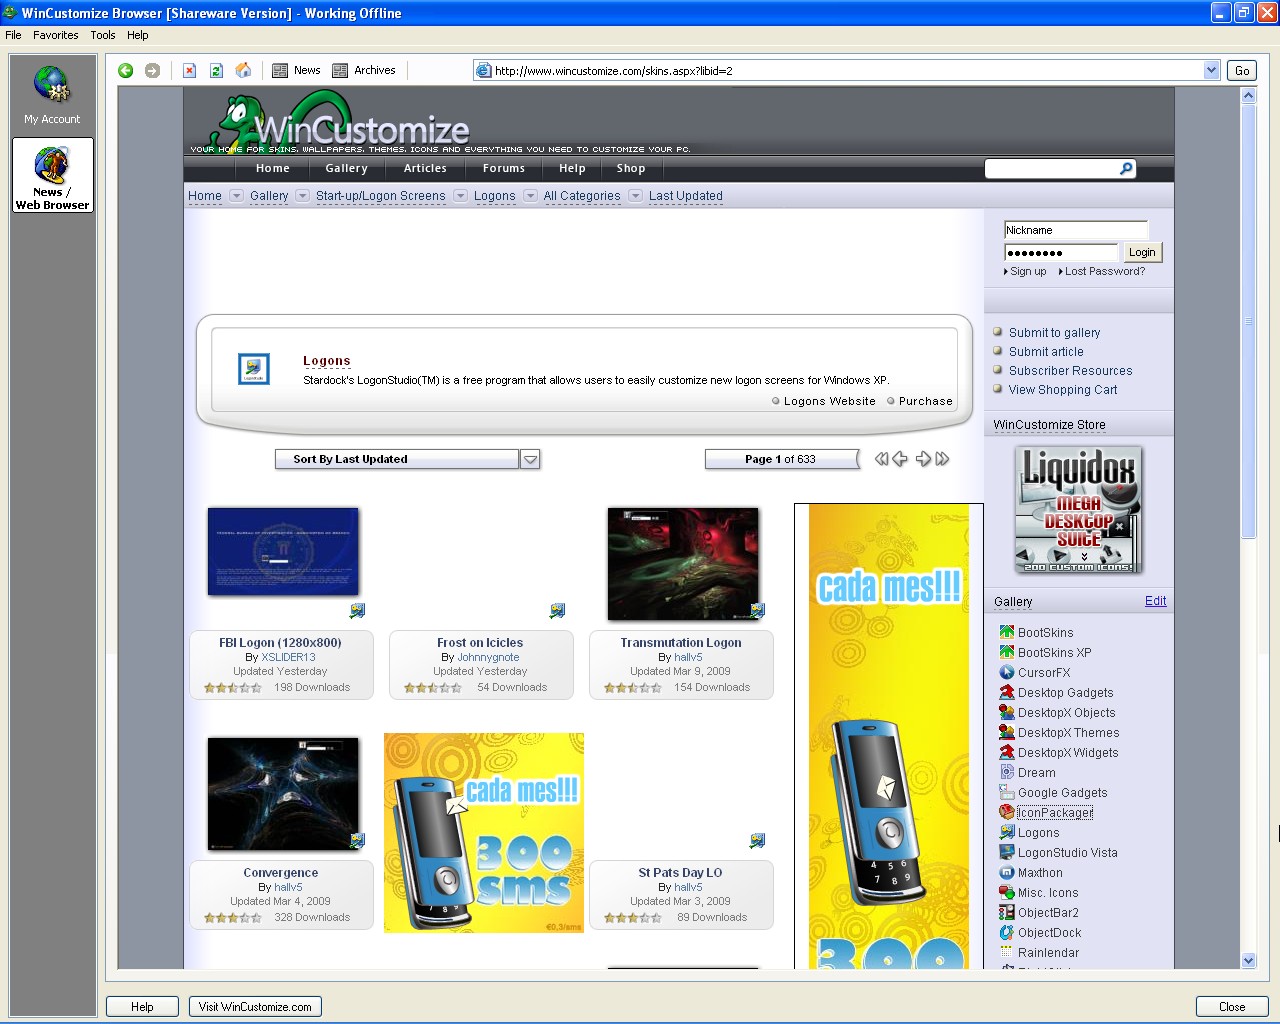Go to the home page icon
Screen dimensions: 1280x1024
(x=243, y=70)
